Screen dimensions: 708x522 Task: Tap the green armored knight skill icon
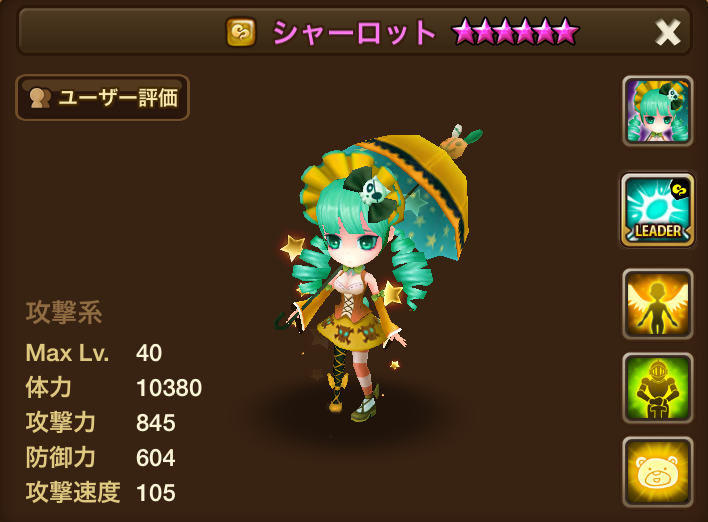tap(657, 388)
